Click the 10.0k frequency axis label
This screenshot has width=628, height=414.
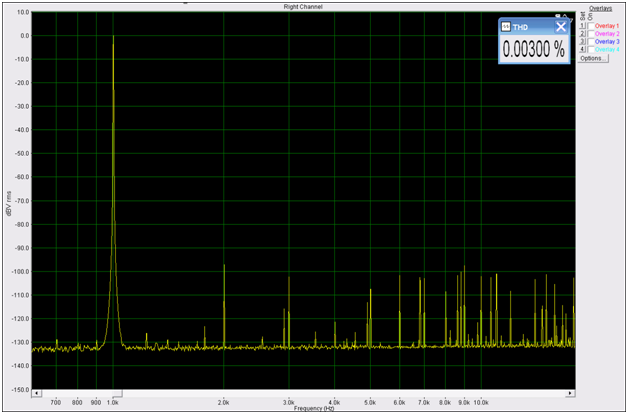coord(481,402)
